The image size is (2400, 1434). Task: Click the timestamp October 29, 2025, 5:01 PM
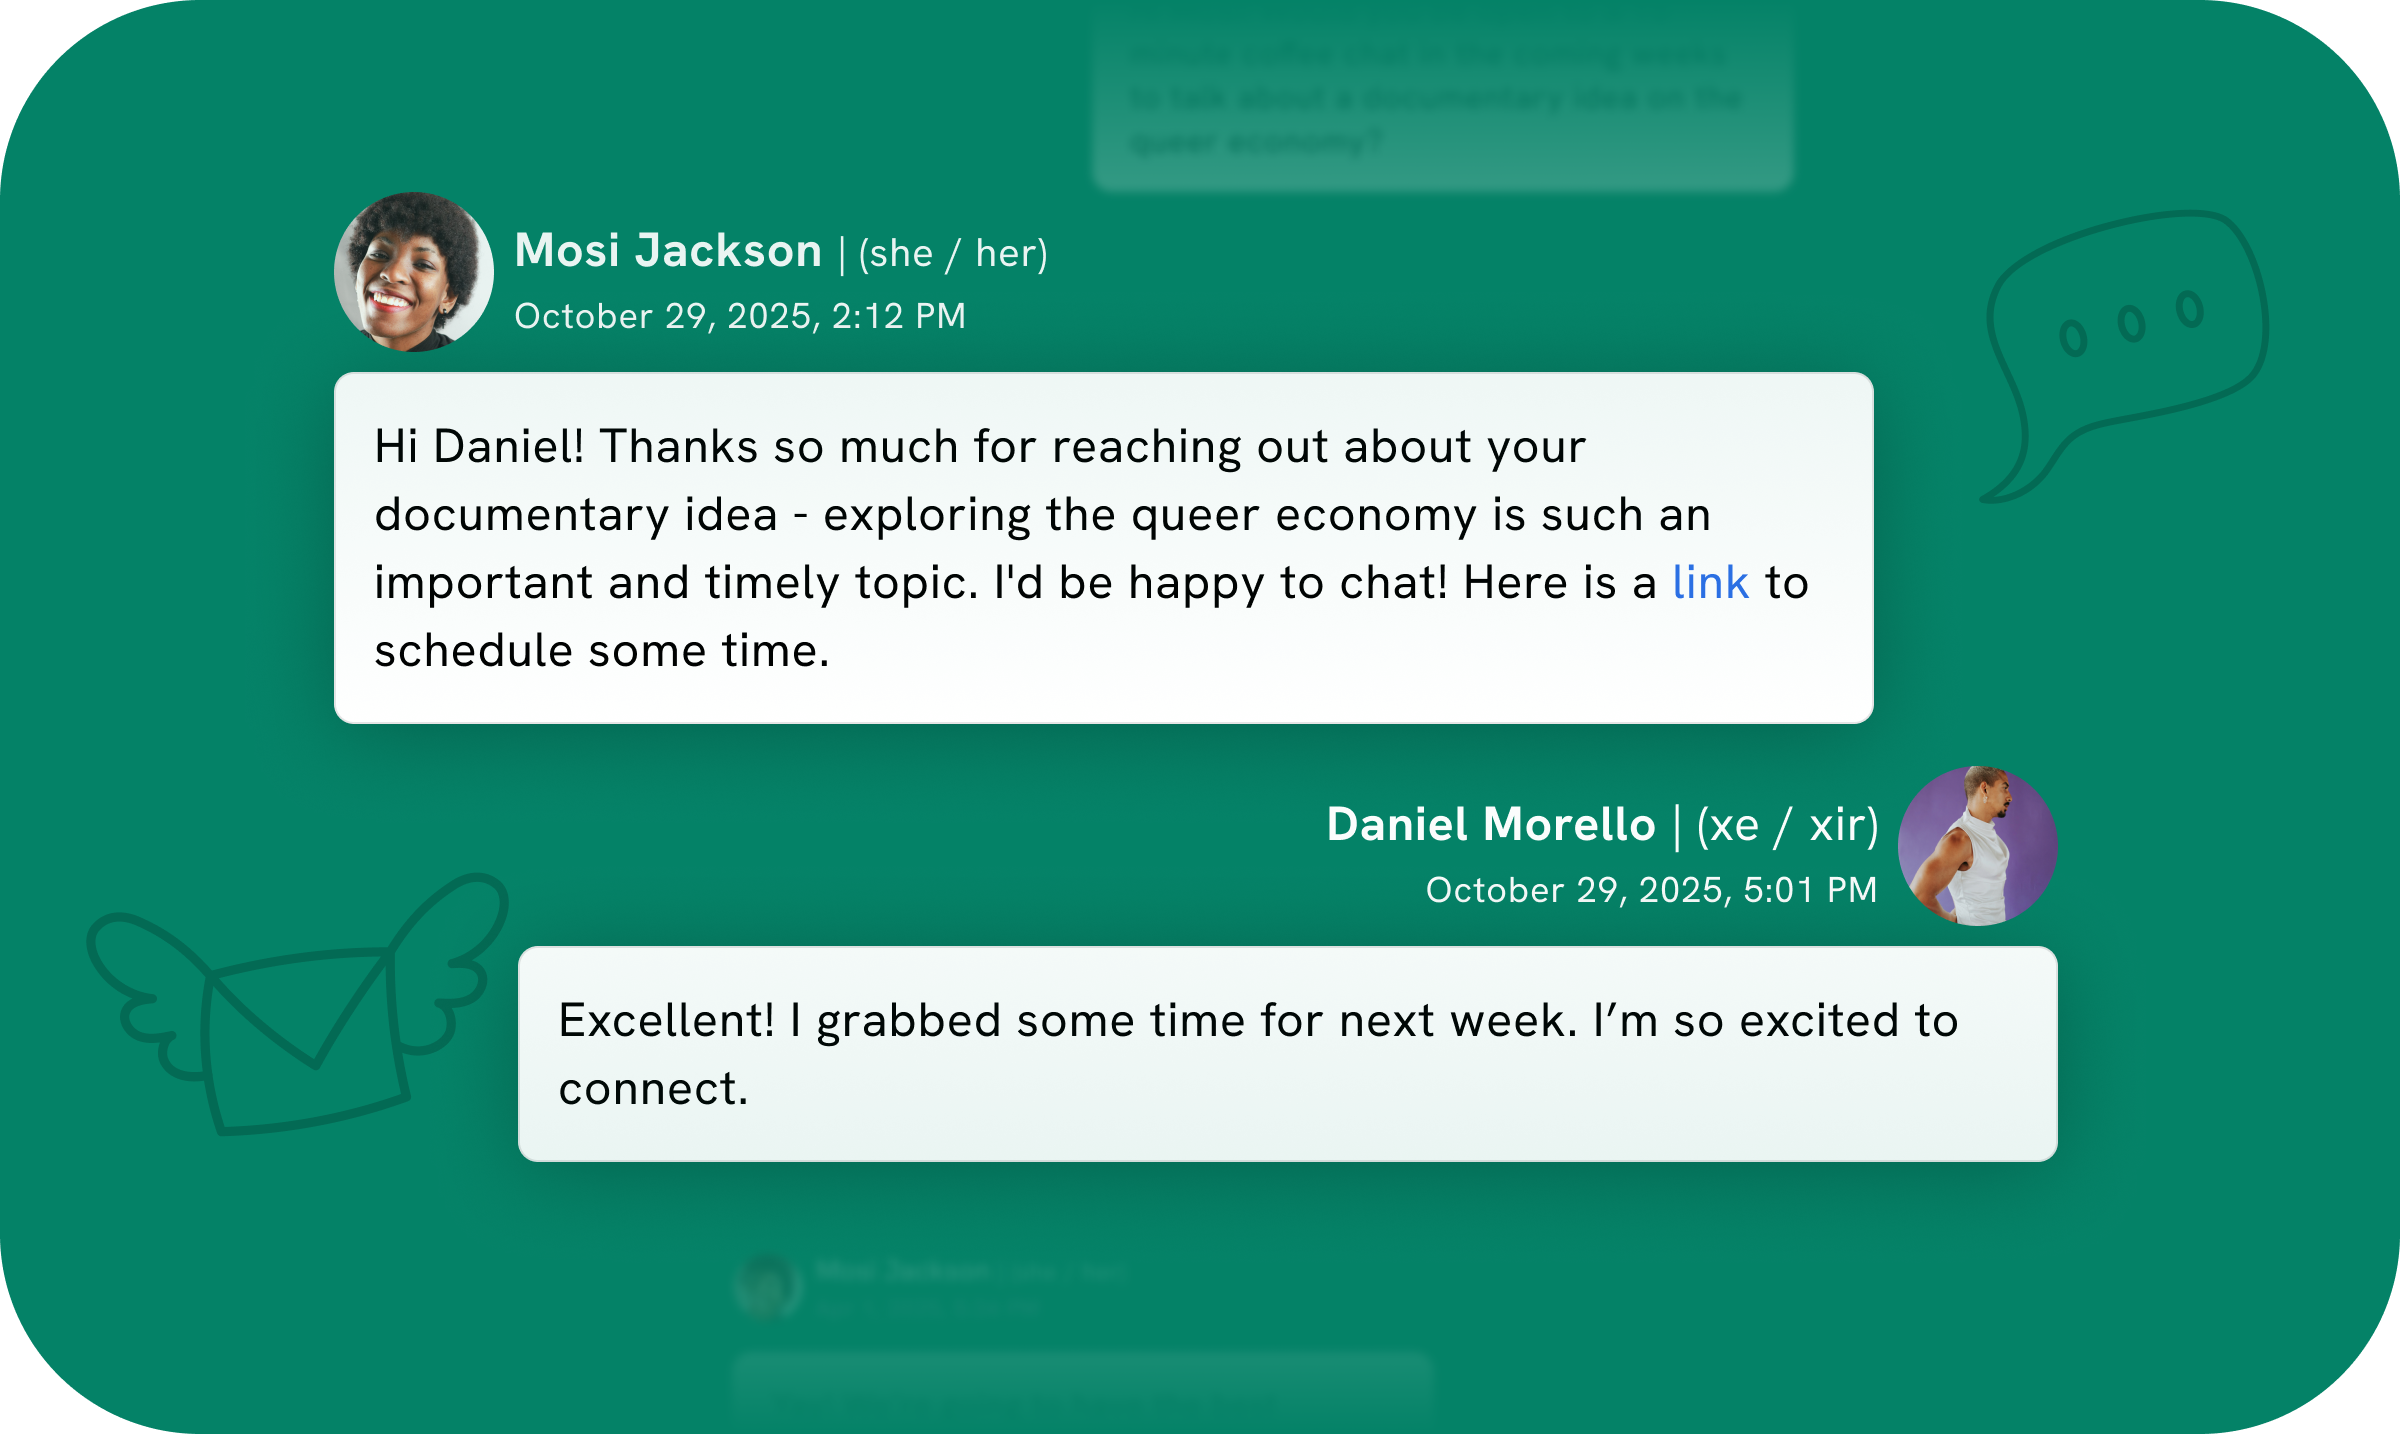point(1651,890)
